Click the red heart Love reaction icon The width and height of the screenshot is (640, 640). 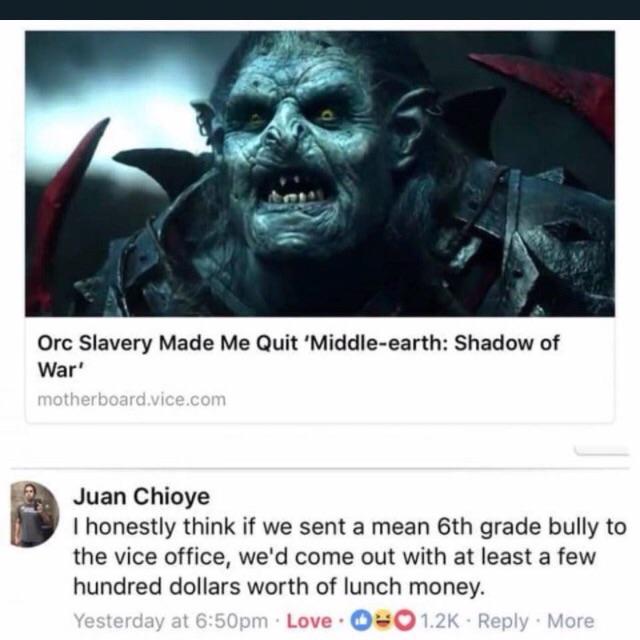click(x=404, y=621)
